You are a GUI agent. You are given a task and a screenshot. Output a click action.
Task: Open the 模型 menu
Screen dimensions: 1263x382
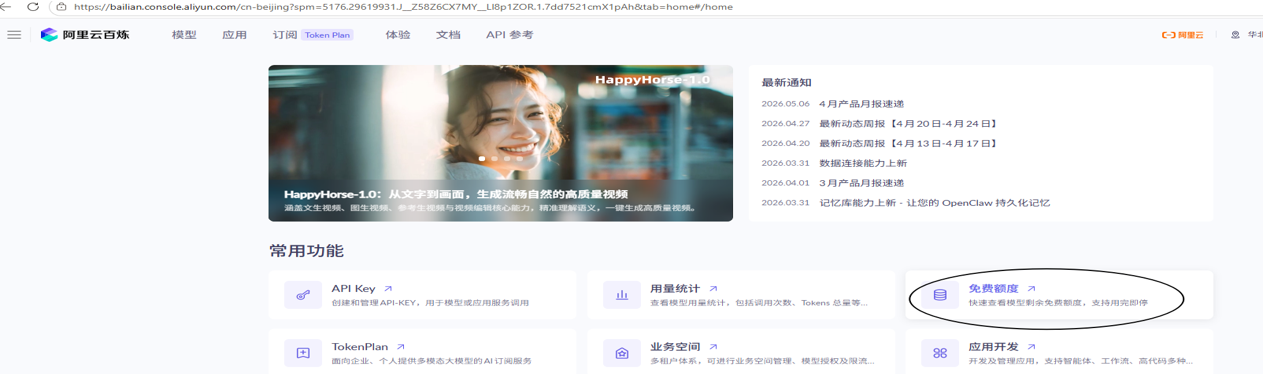coord(184,35)
